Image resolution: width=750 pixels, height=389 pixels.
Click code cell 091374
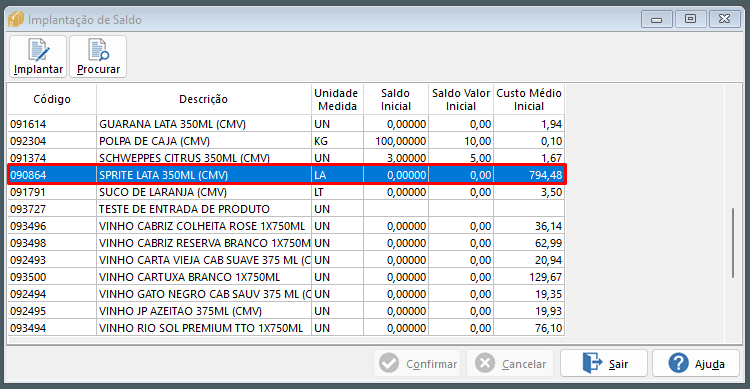point(52,157)
